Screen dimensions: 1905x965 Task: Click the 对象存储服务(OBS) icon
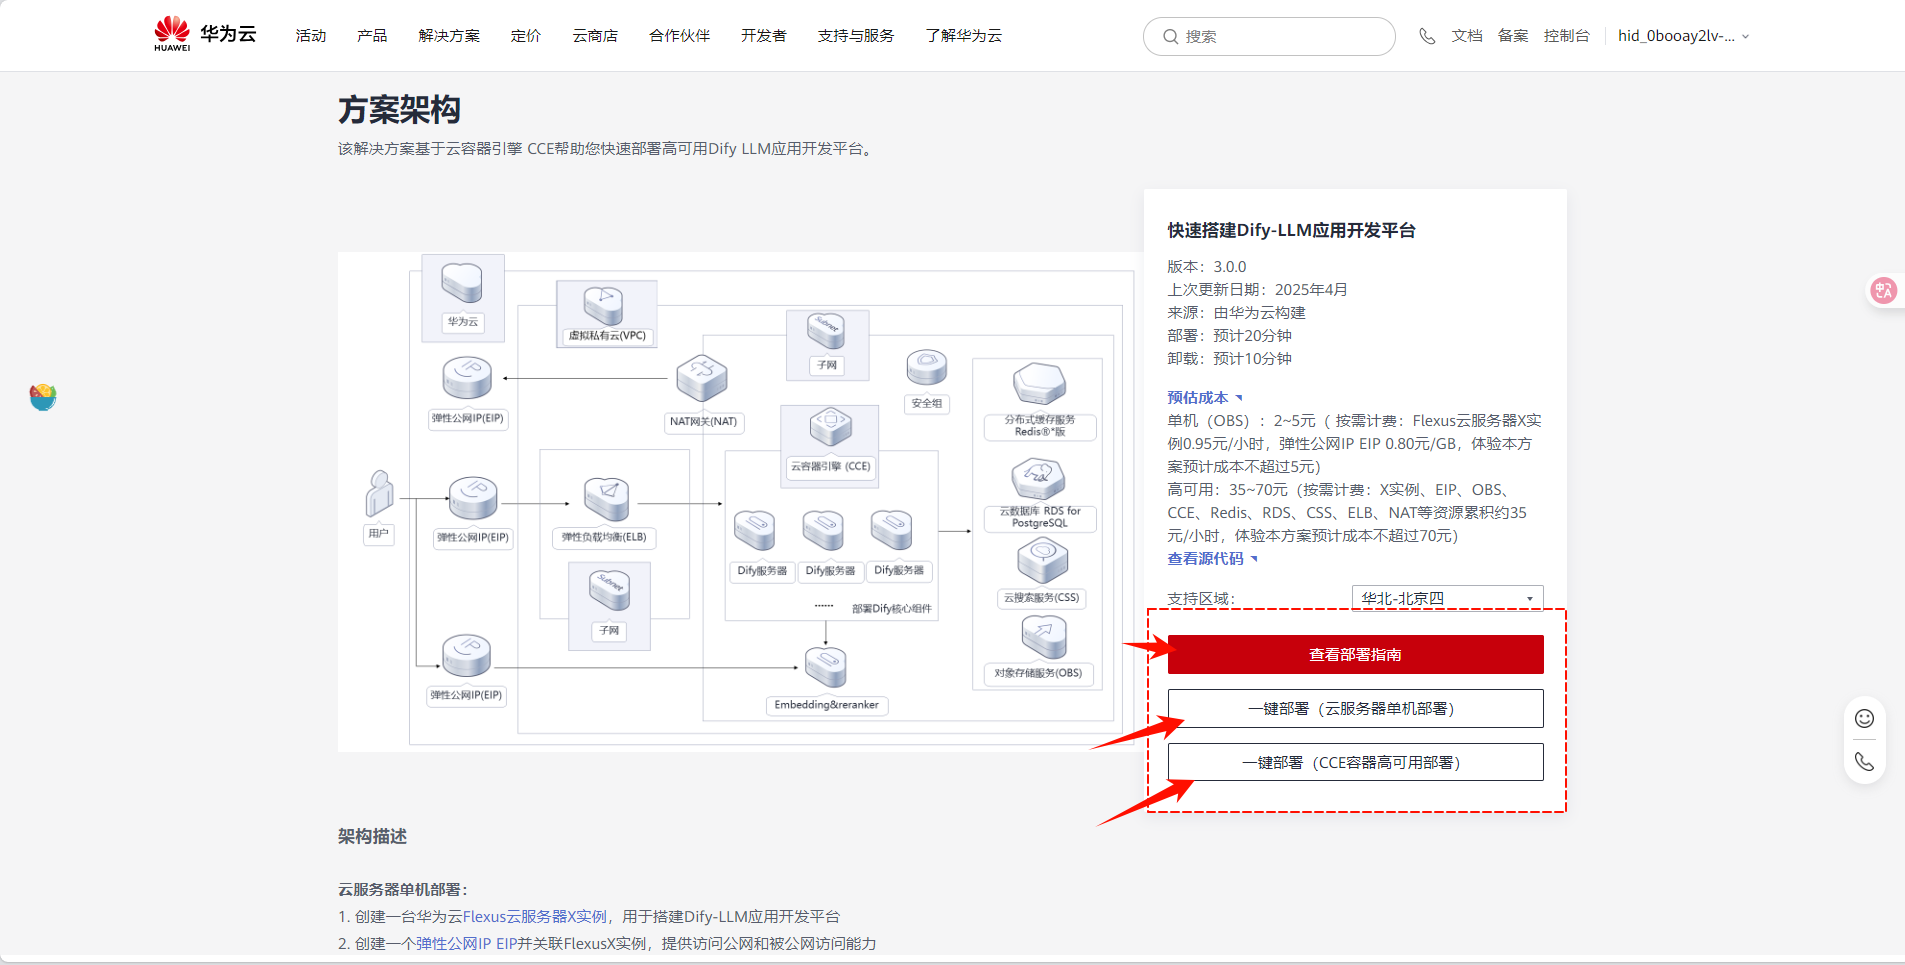pos(1044,636)
